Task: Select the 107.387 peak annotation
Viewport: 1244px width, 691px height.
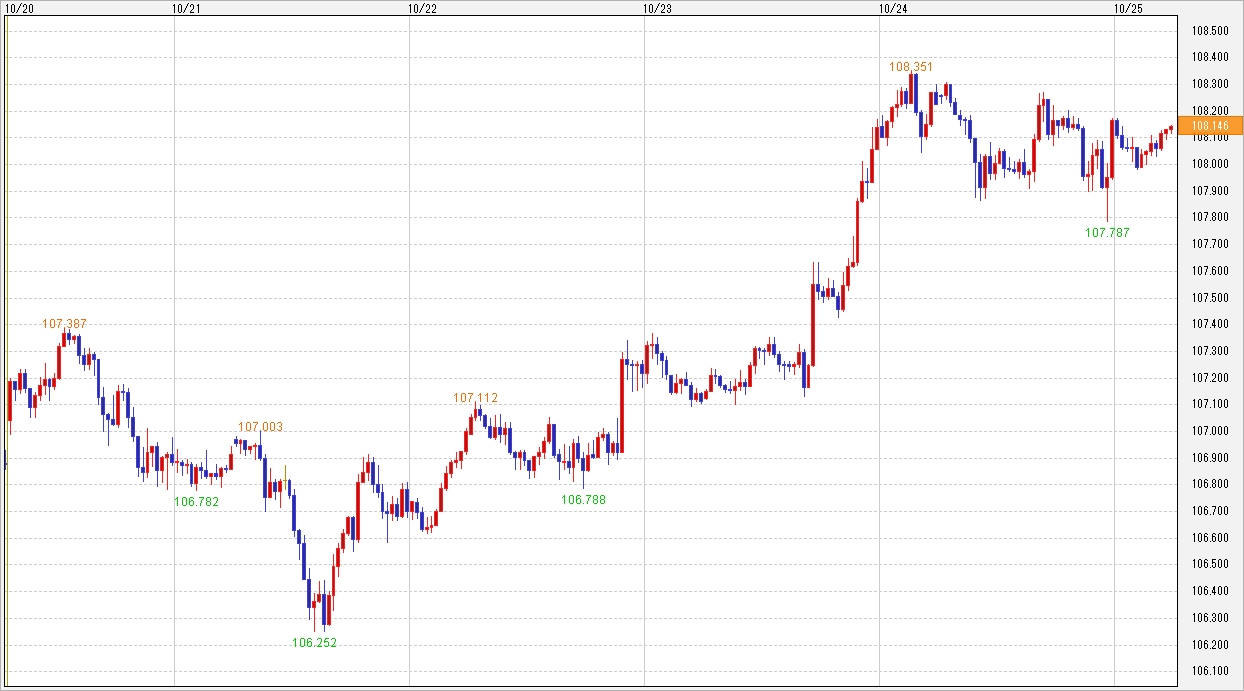Action: click(x=64, y=324)
